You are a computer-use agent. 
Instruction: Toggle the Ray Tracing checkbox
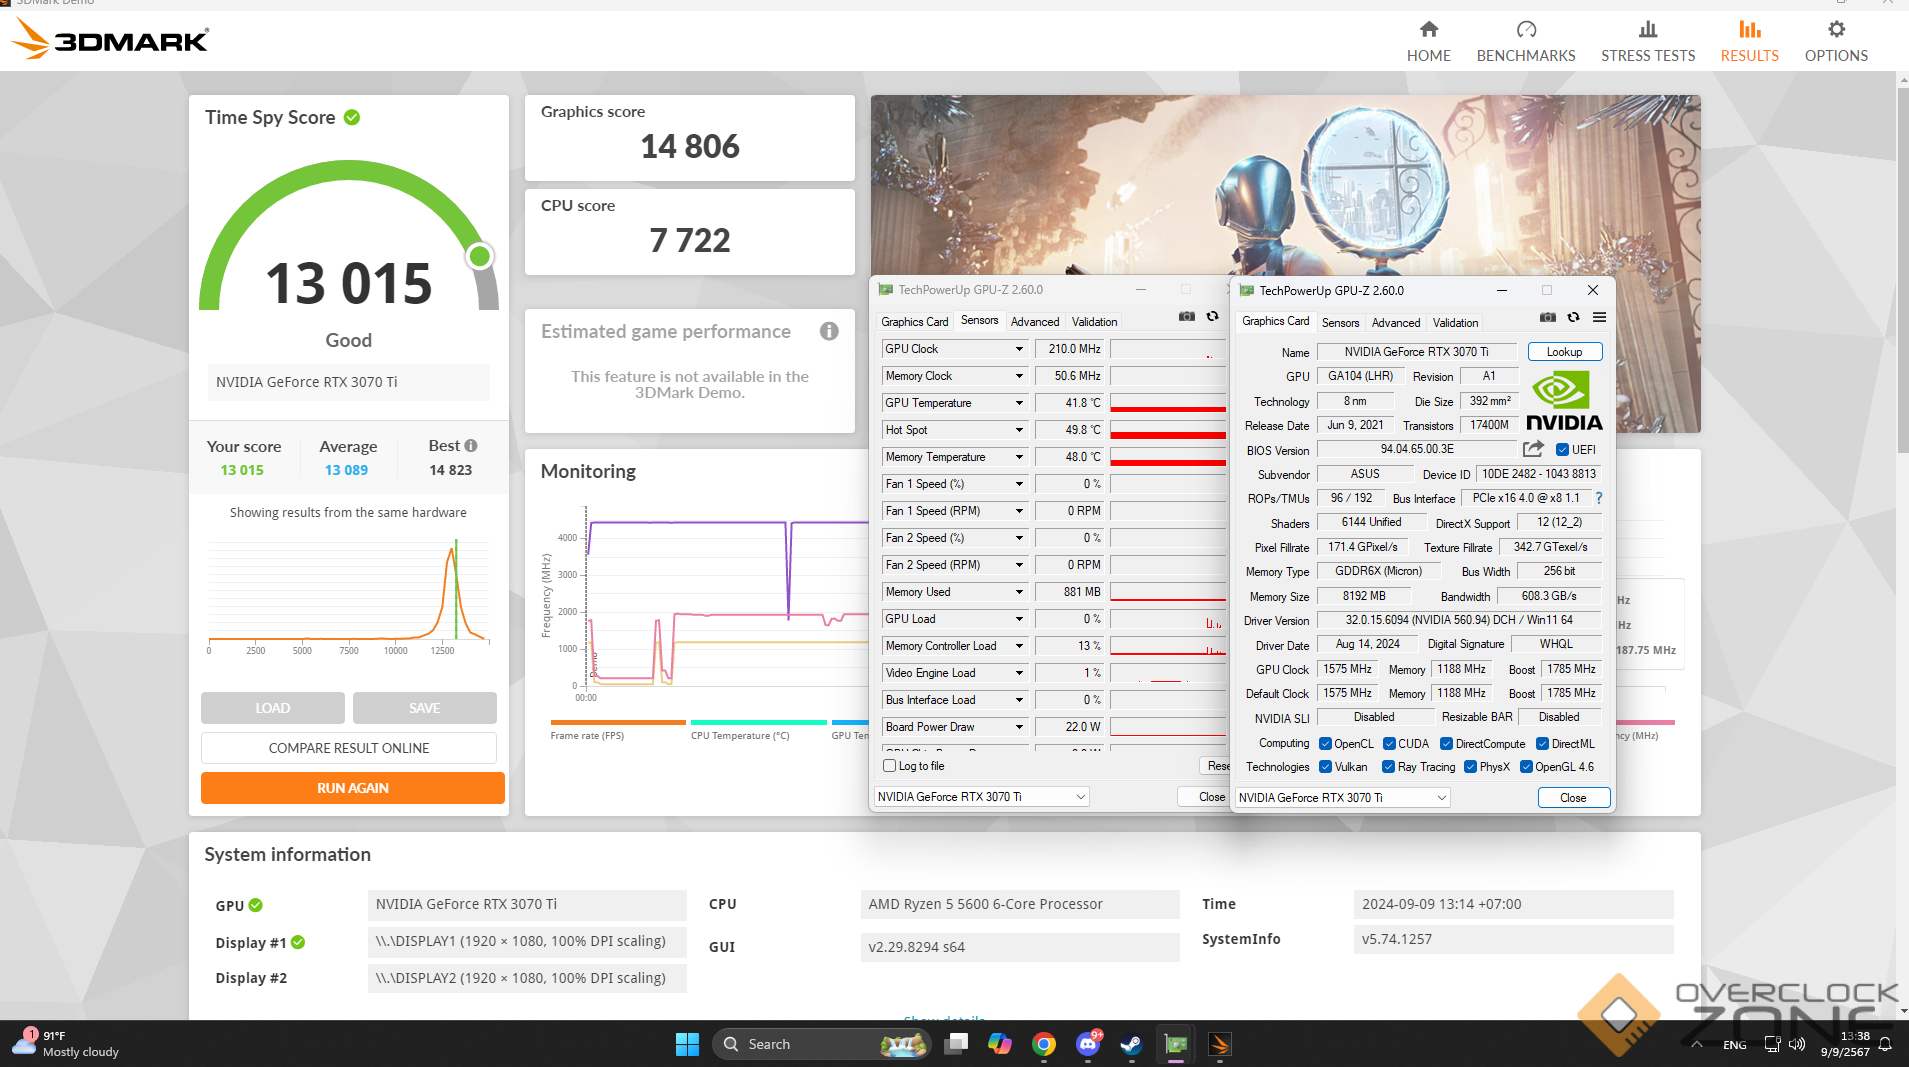pyautogui.click(x=1388, y=767)
